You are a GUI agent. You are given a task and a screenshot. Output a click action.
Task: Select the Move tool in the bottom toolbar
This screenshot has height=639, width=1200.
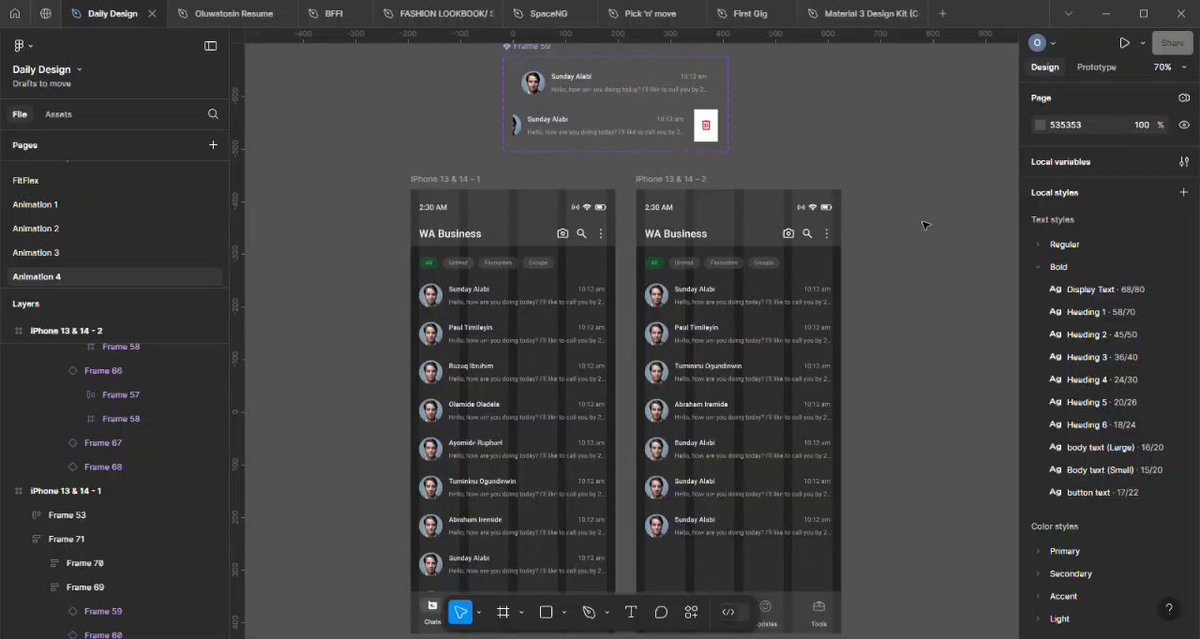(x=460, y=612)
